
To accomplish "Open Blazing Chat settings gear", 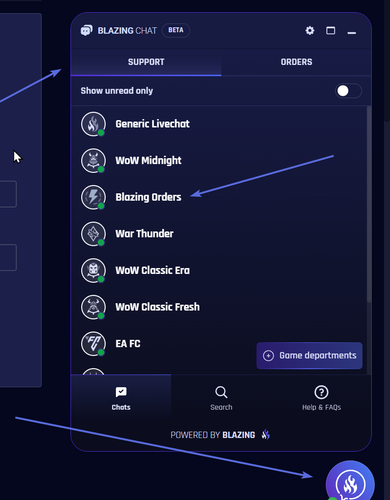I will pos(310,31).
